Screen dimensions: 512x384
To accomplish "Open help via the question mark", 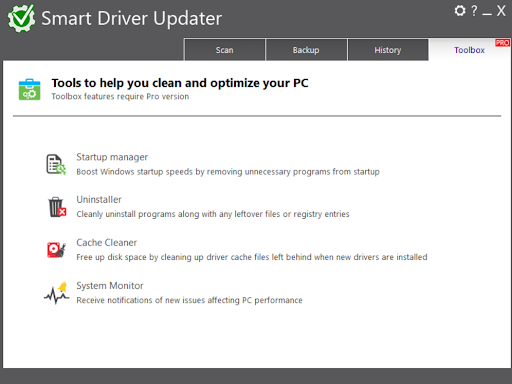I will 474,11.
